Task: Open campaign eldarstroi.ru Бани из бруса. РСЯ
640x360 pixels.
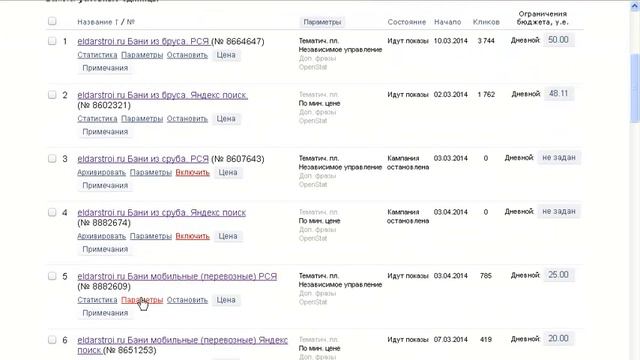Action: tap(143, 42)
